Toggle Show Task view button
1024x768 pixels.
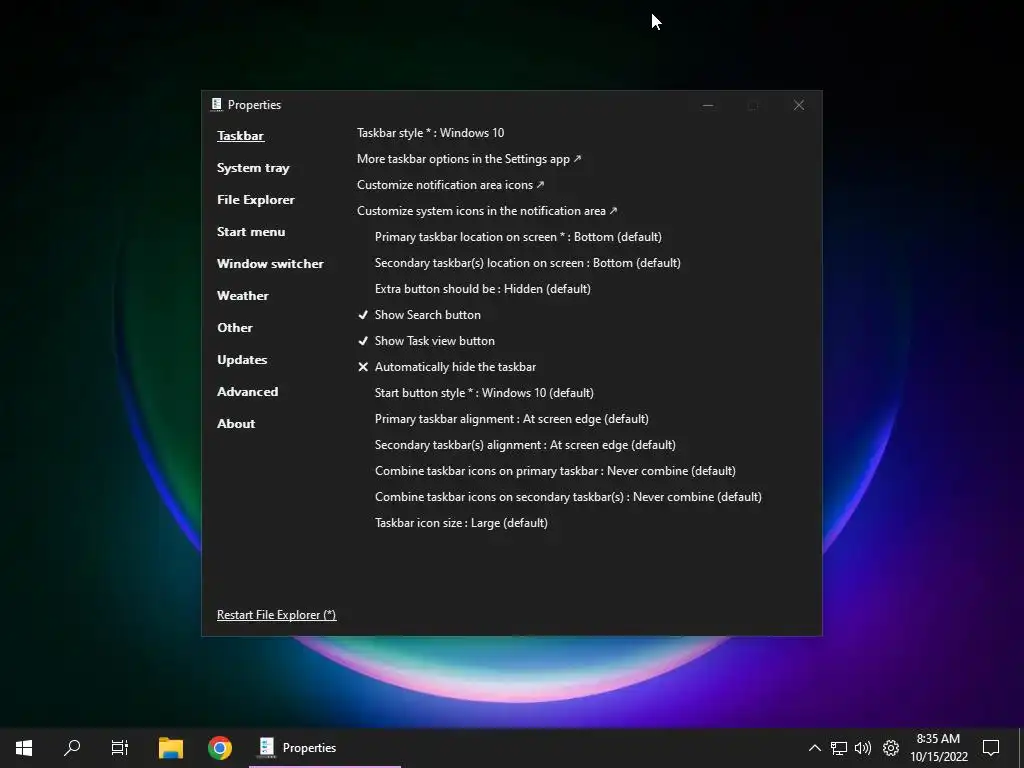pos(426,341)
